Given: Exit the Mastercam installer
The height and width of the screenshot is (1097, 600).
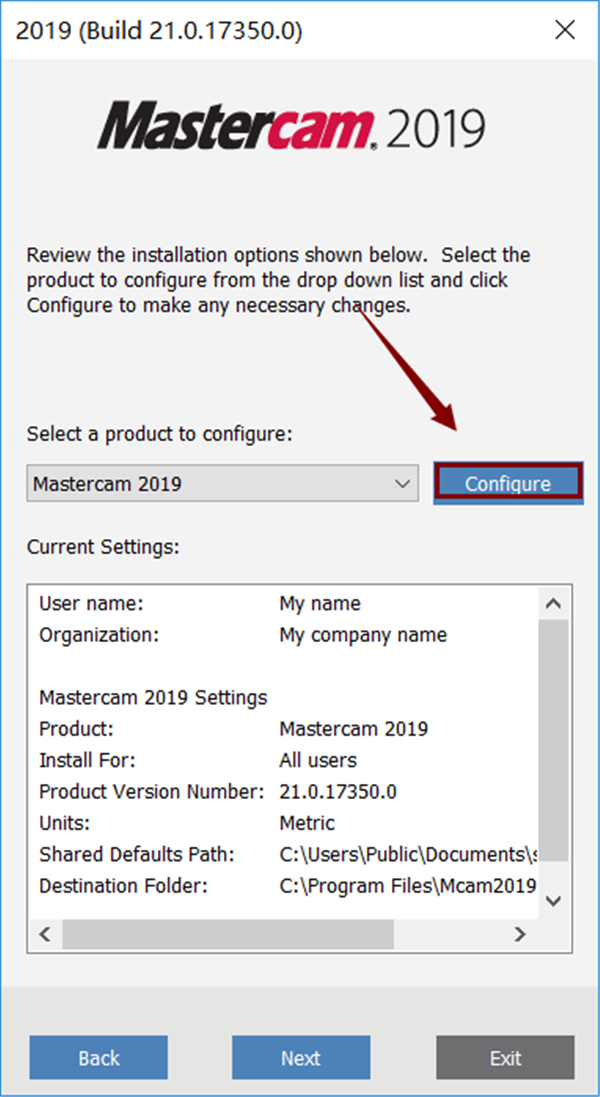Looking at the screenshot, I should point(505,1057).
